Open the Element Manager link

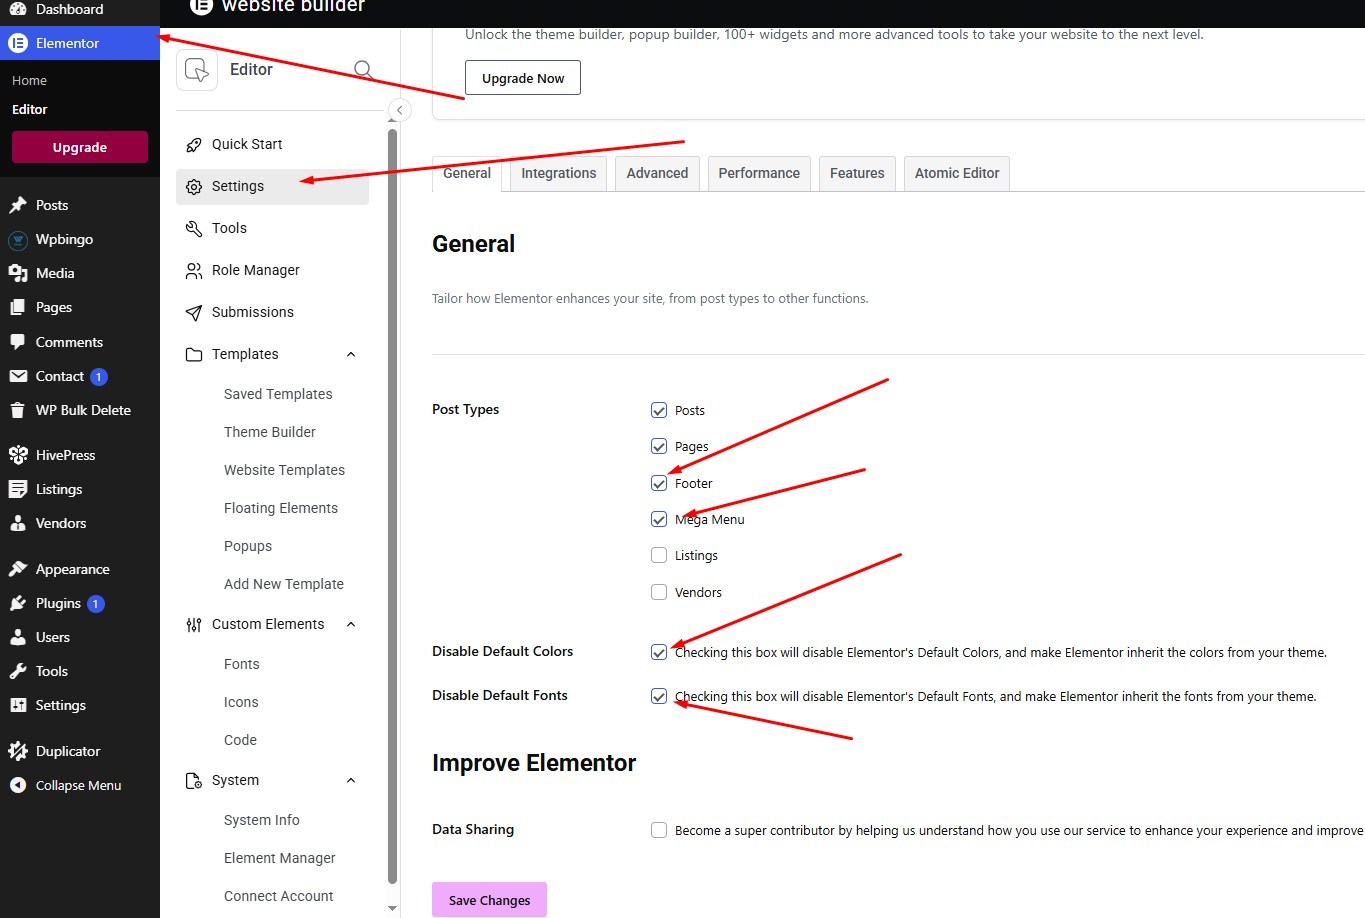280,858
